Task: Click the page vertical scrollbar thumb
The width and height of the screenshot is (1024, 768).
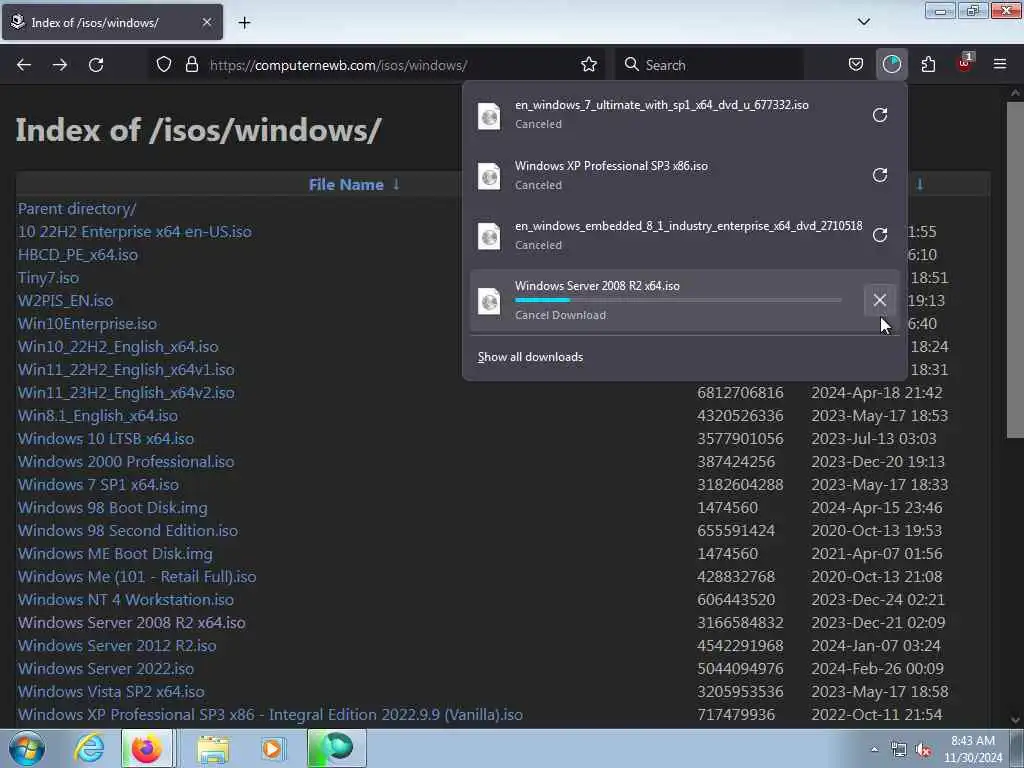Action: [x=1014, y=269]
